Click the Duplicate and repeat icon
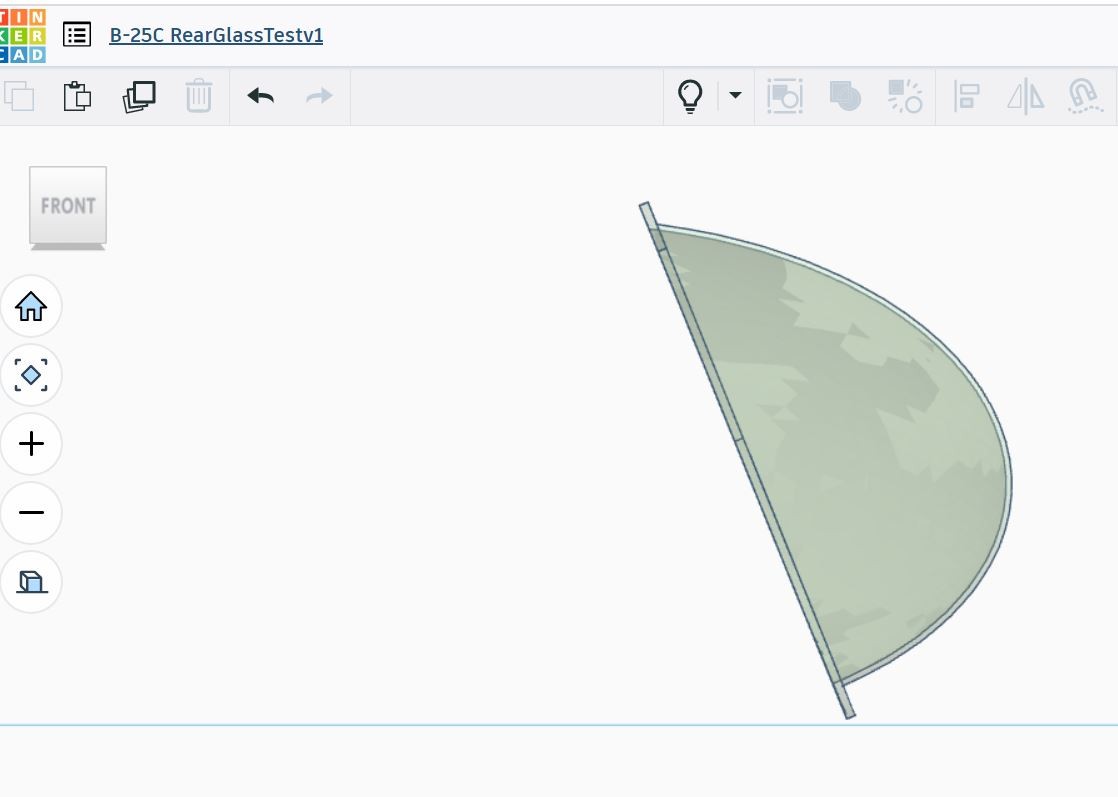Screen dimensions: 1118x797 pyautogui.click(x=139, y=96)
